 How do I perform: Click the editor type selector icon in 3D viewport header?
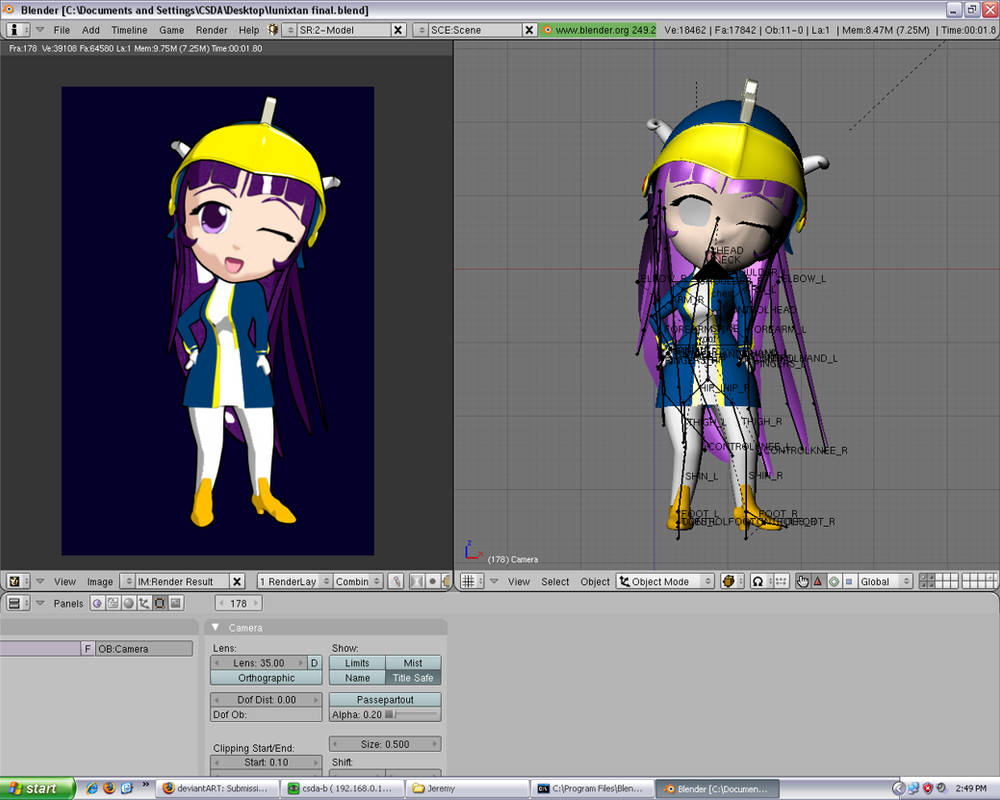(470, 580)
